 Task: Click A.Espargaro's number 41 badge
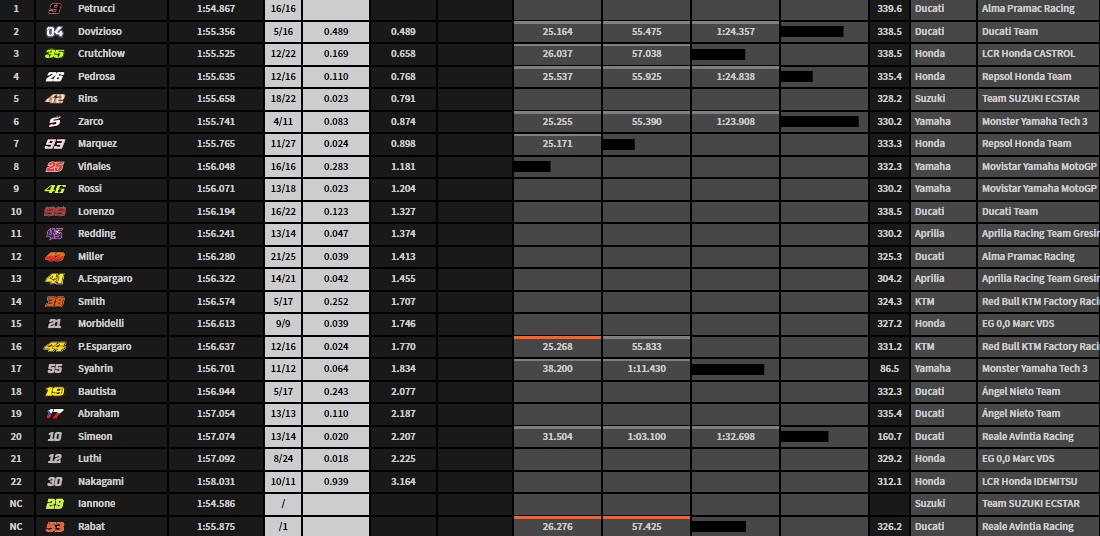(x=55, y=279)
